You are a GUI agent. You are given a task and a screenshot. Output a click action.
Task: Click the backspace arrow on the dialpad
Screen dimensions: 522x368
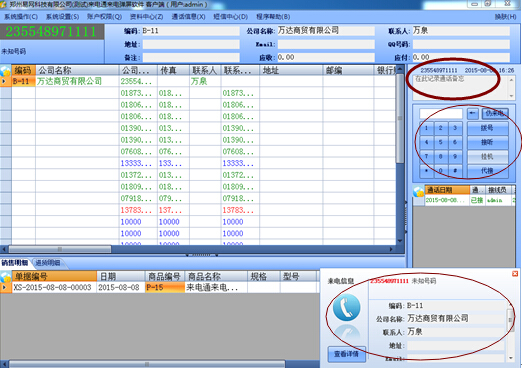click(x=472, y=114)
